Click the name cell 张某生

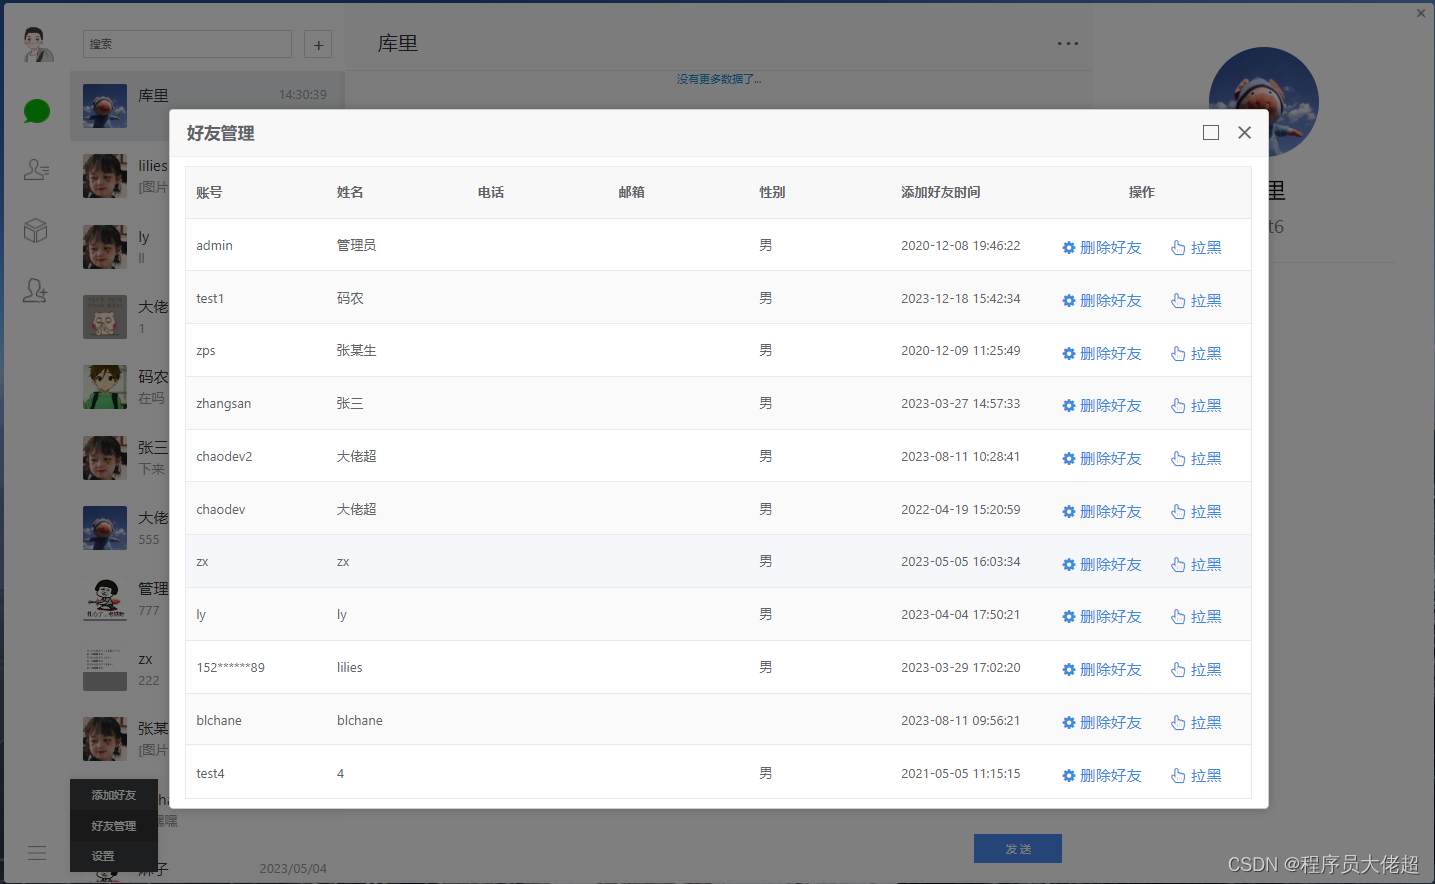(x=357, y=351)
